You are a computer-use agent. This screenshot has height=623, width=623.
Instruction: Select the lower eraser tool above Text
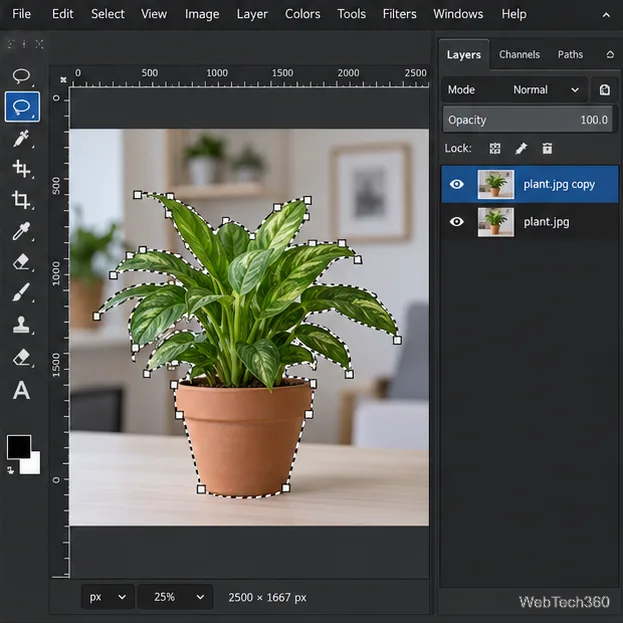pyautogui.click(x=21, y=357)
